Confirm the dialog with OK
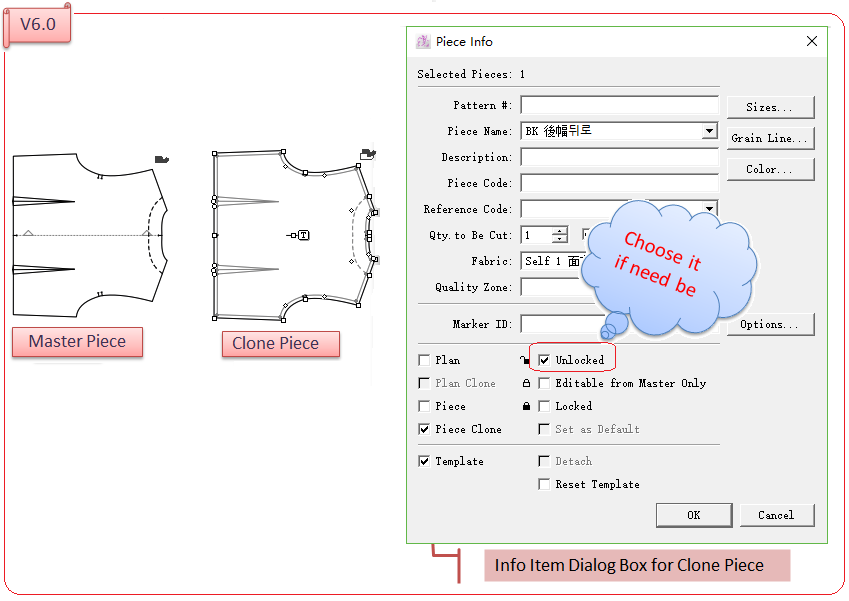 (693, 515)
